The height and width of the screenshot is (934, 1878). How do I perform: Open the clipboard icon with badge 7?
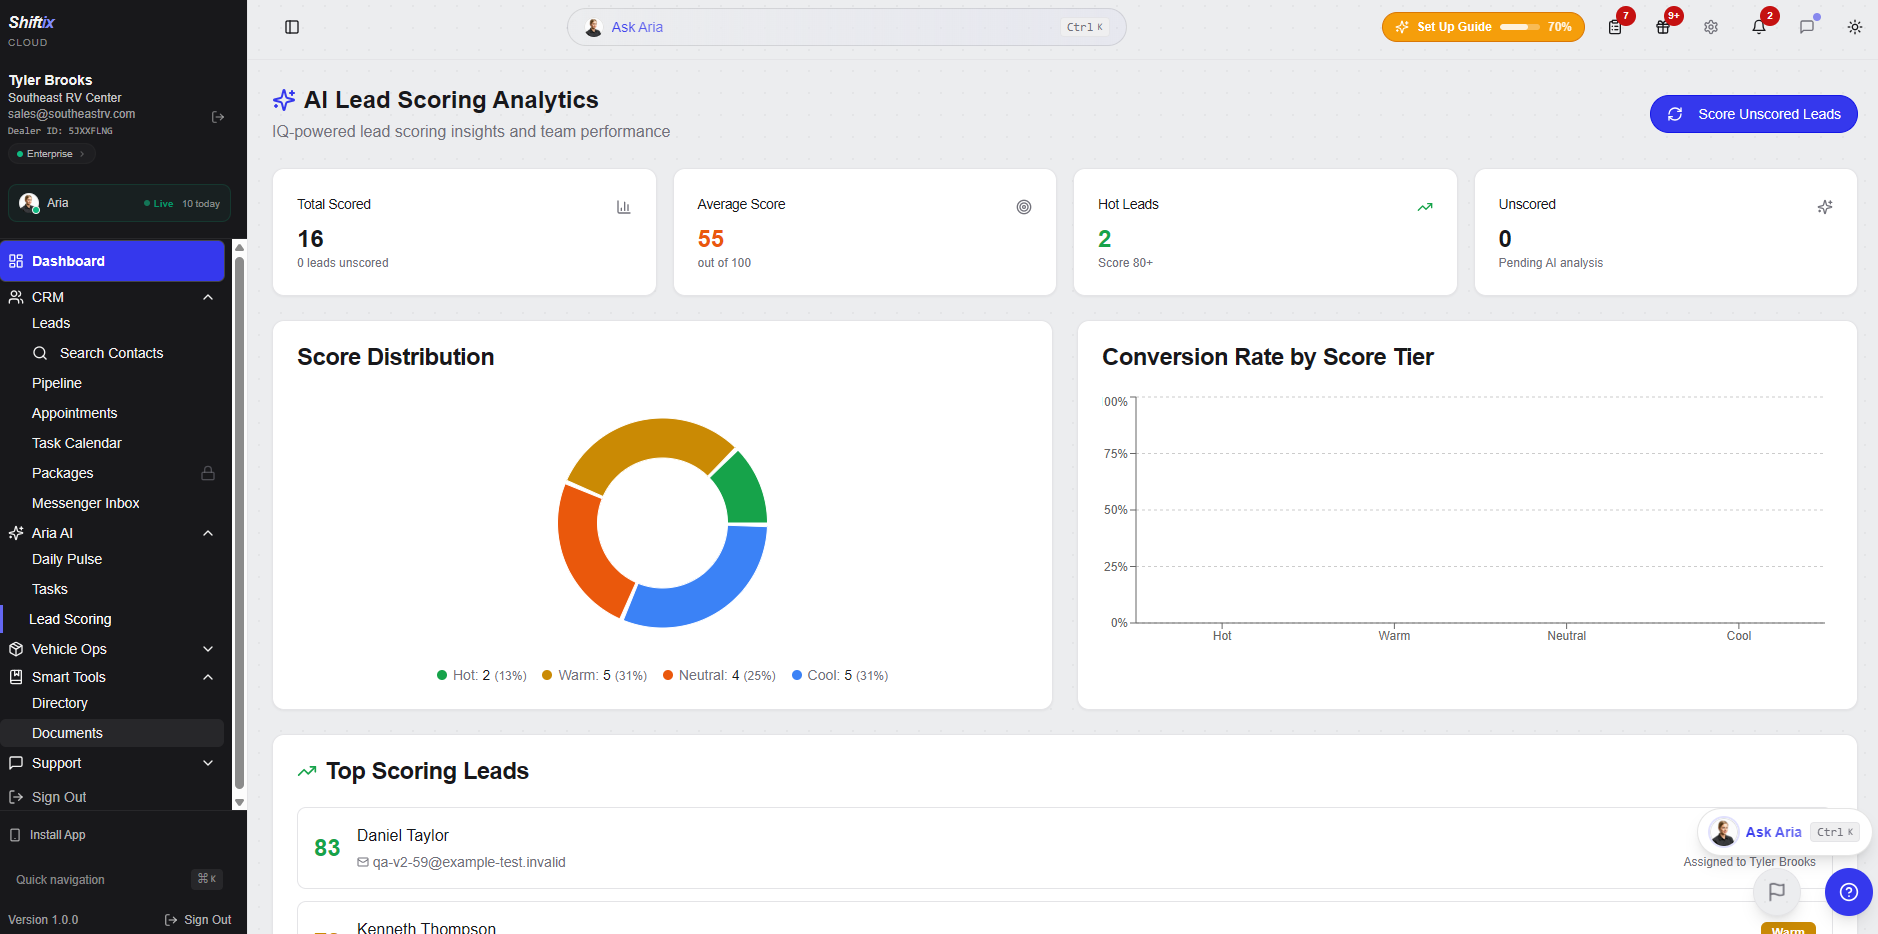coord(1615,27)
